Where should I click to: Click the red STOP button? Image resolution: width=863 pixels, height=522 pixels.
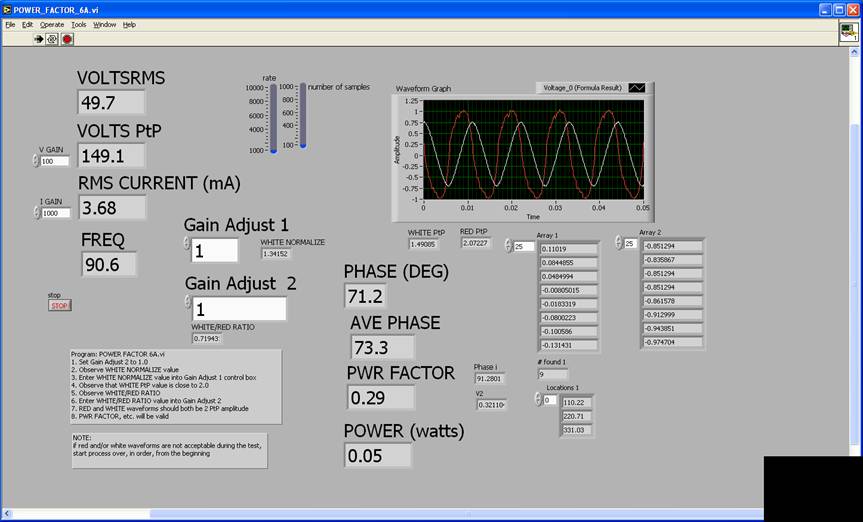59,306
